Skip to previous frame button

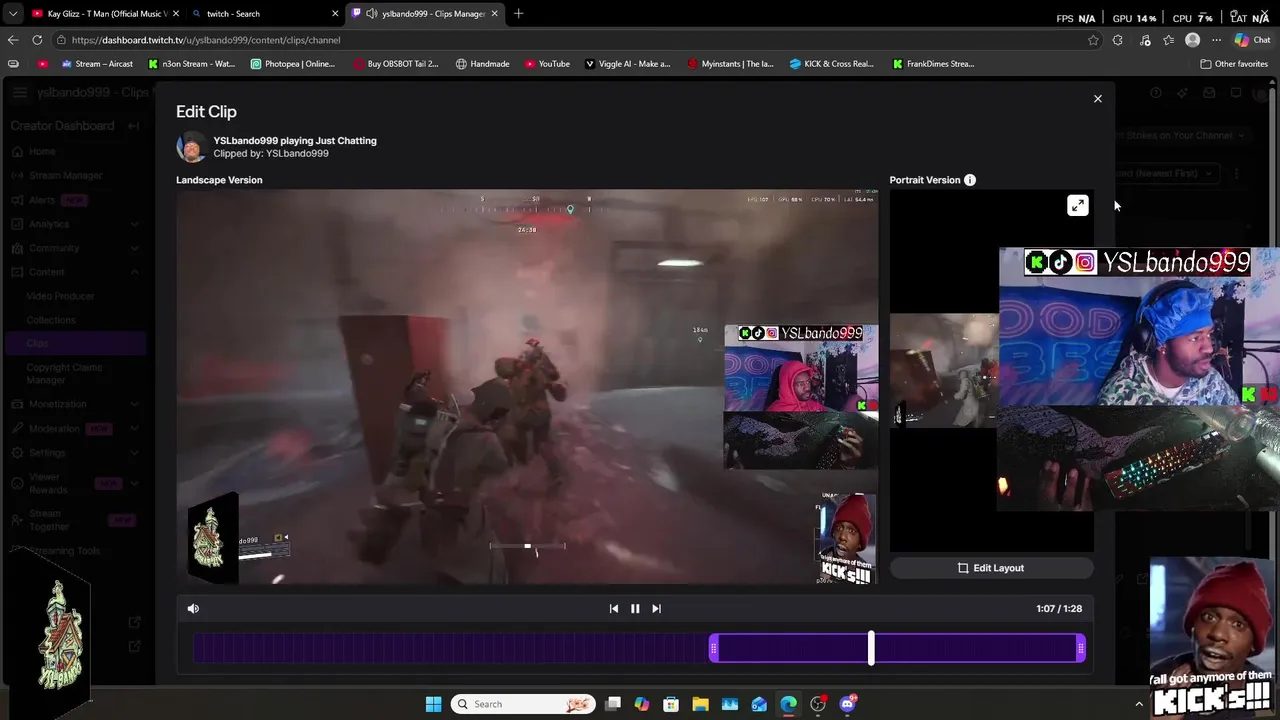(x=614, y=608)
